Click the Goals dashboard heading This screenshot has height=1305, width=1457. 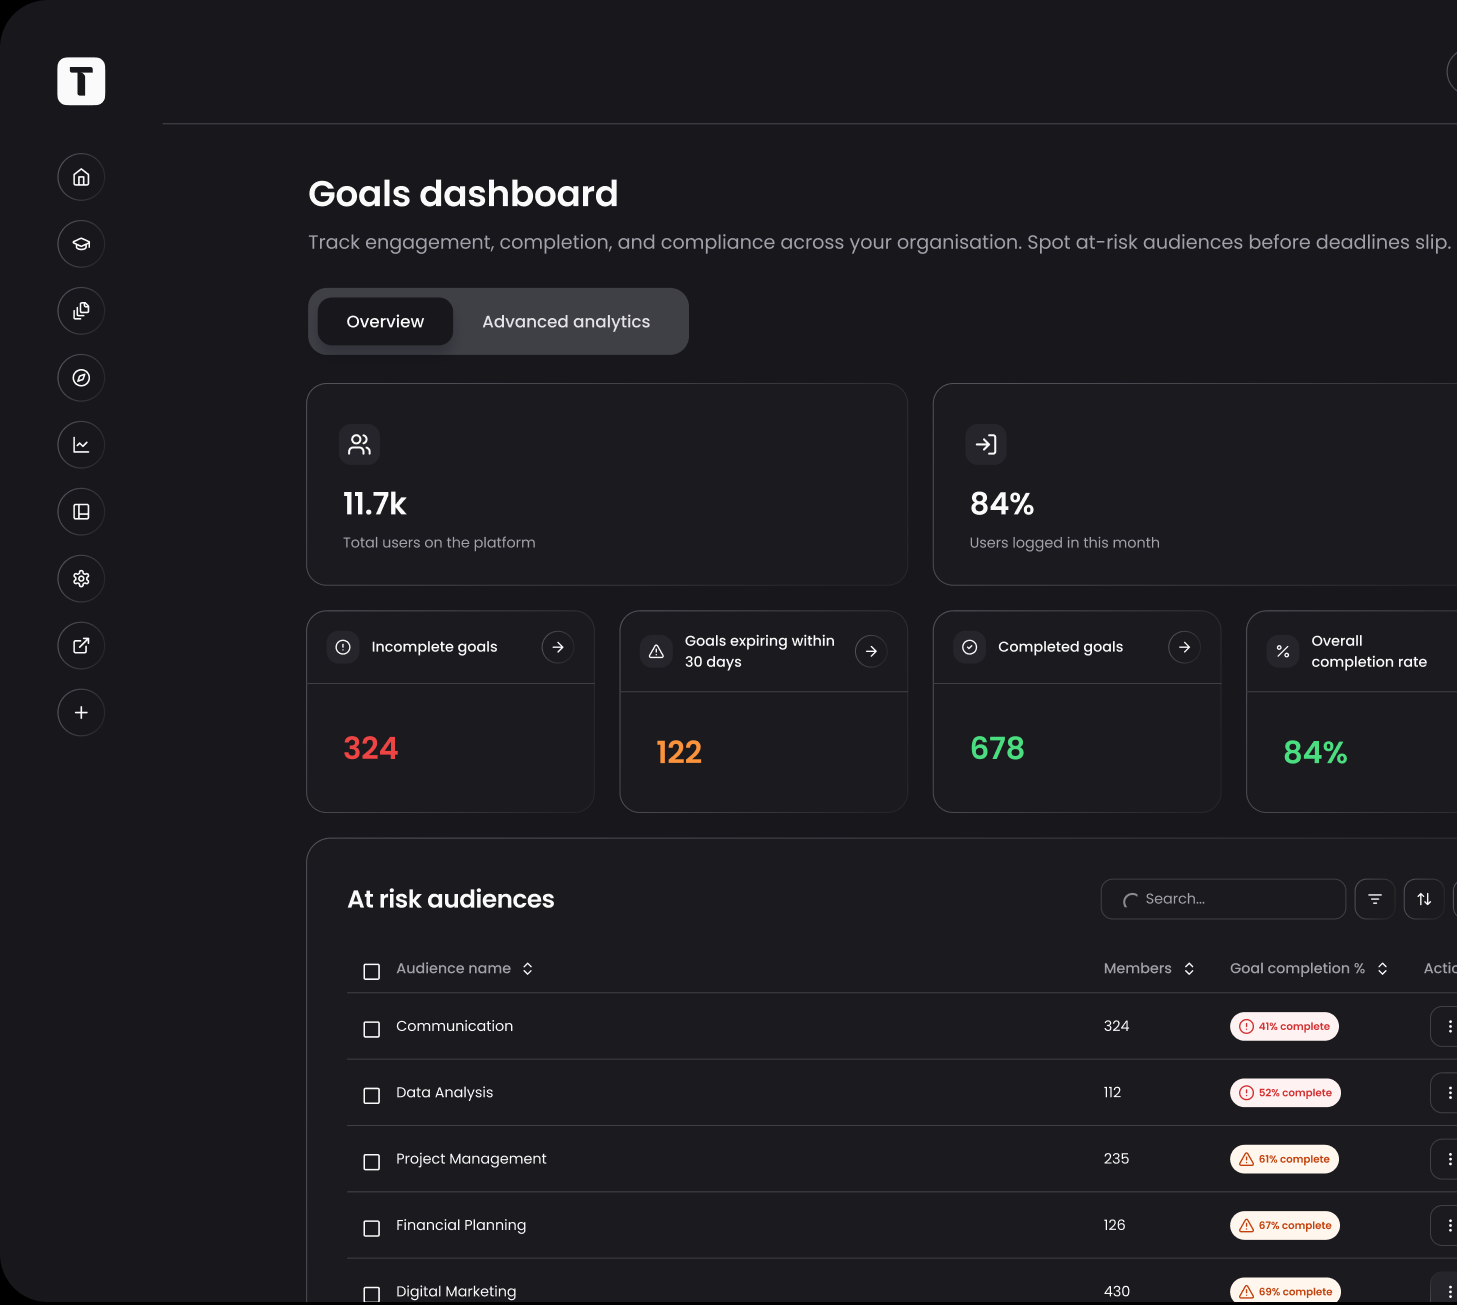coord(463,194)
